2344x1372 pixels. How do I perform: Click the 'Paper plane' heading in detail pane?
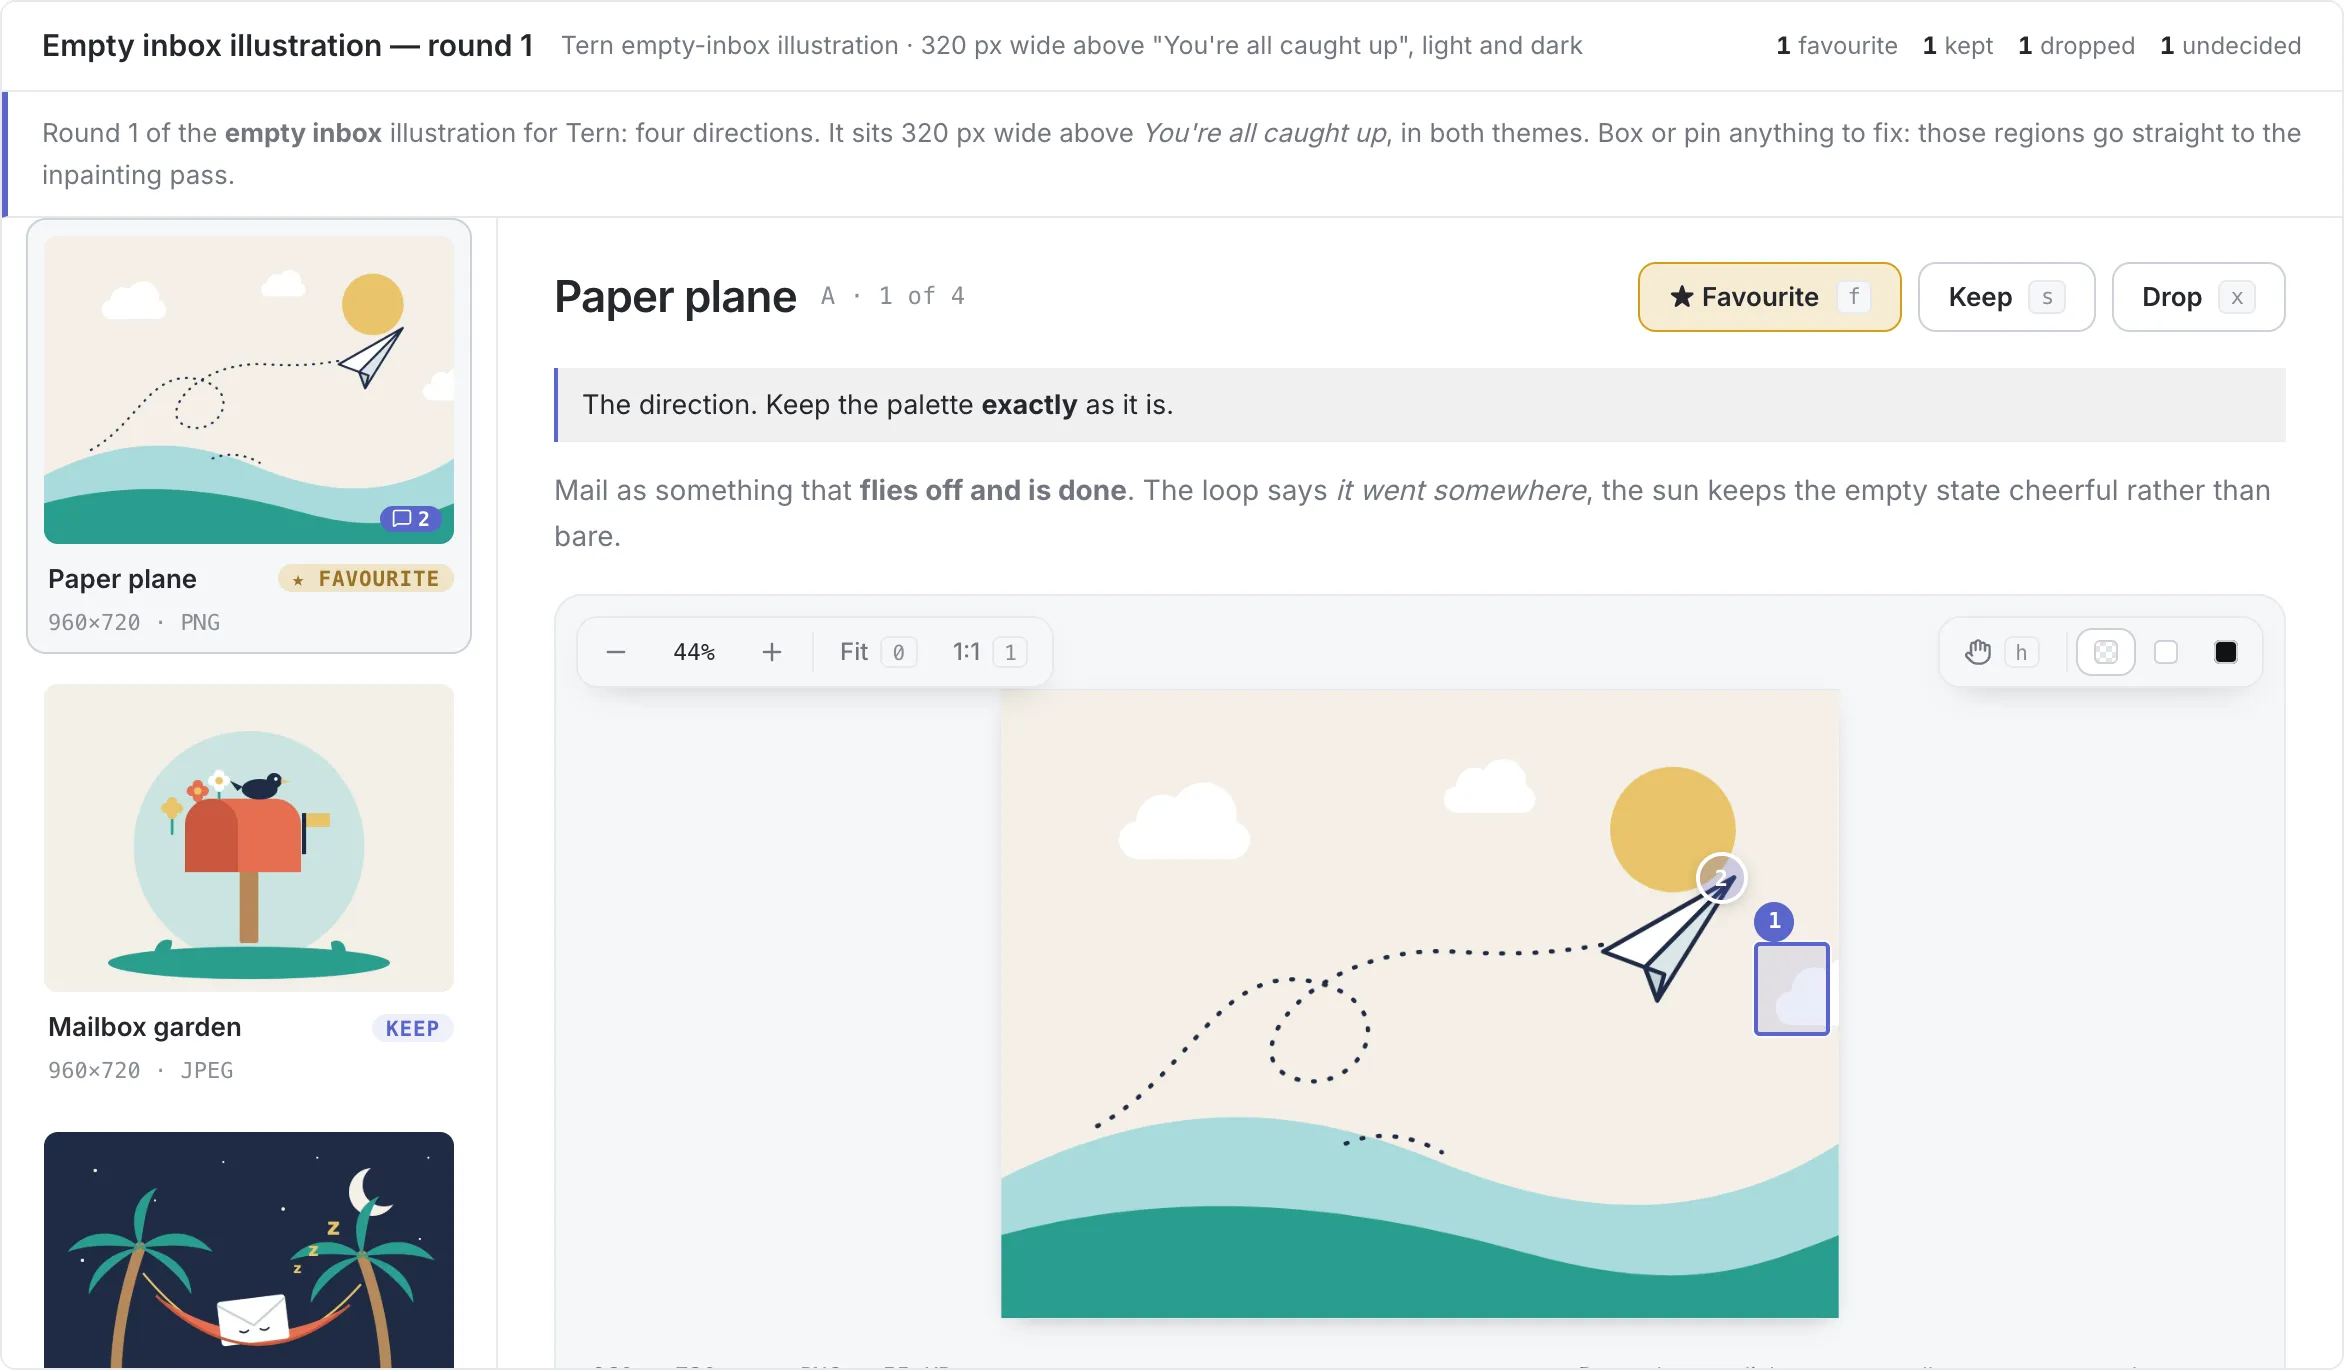(675, 297)
